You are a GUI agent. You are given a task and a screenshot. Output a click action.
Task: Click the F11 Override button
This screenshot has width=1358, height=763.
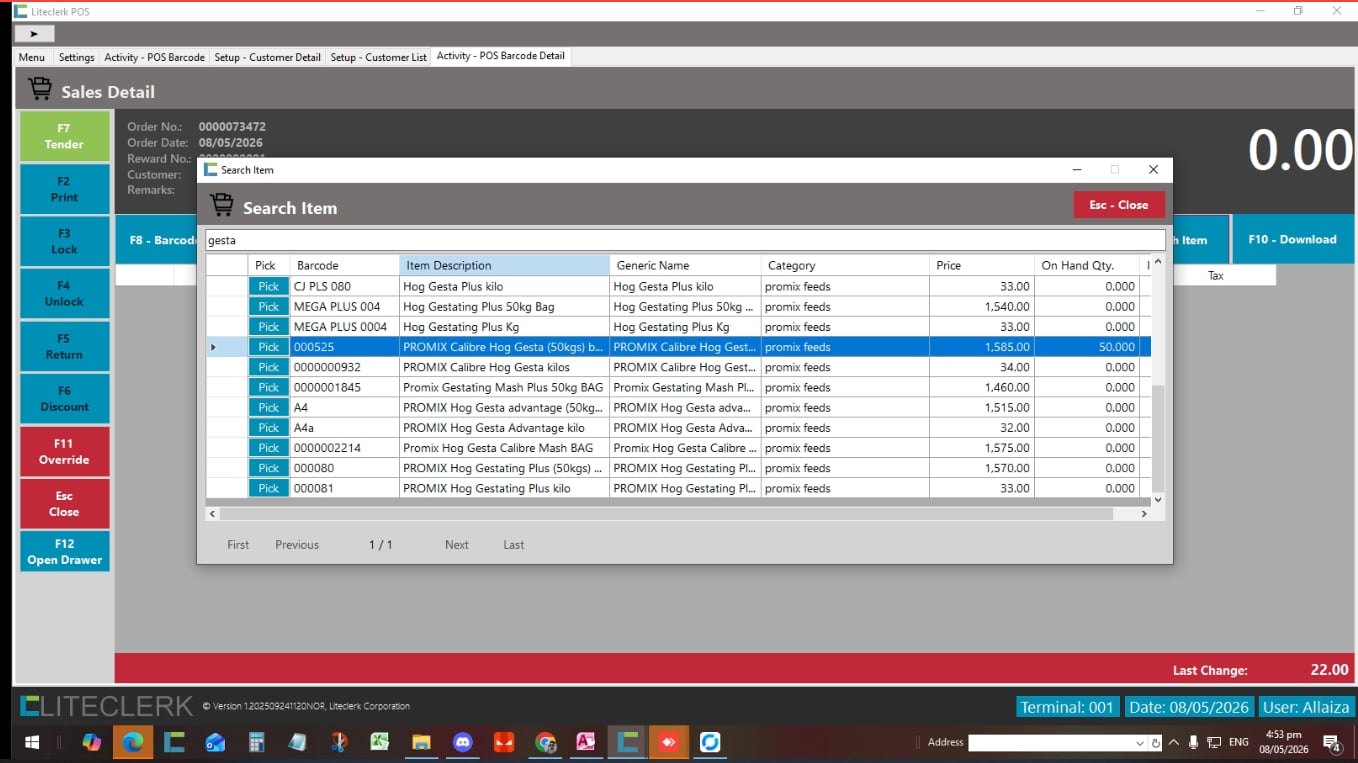[64, 451]
